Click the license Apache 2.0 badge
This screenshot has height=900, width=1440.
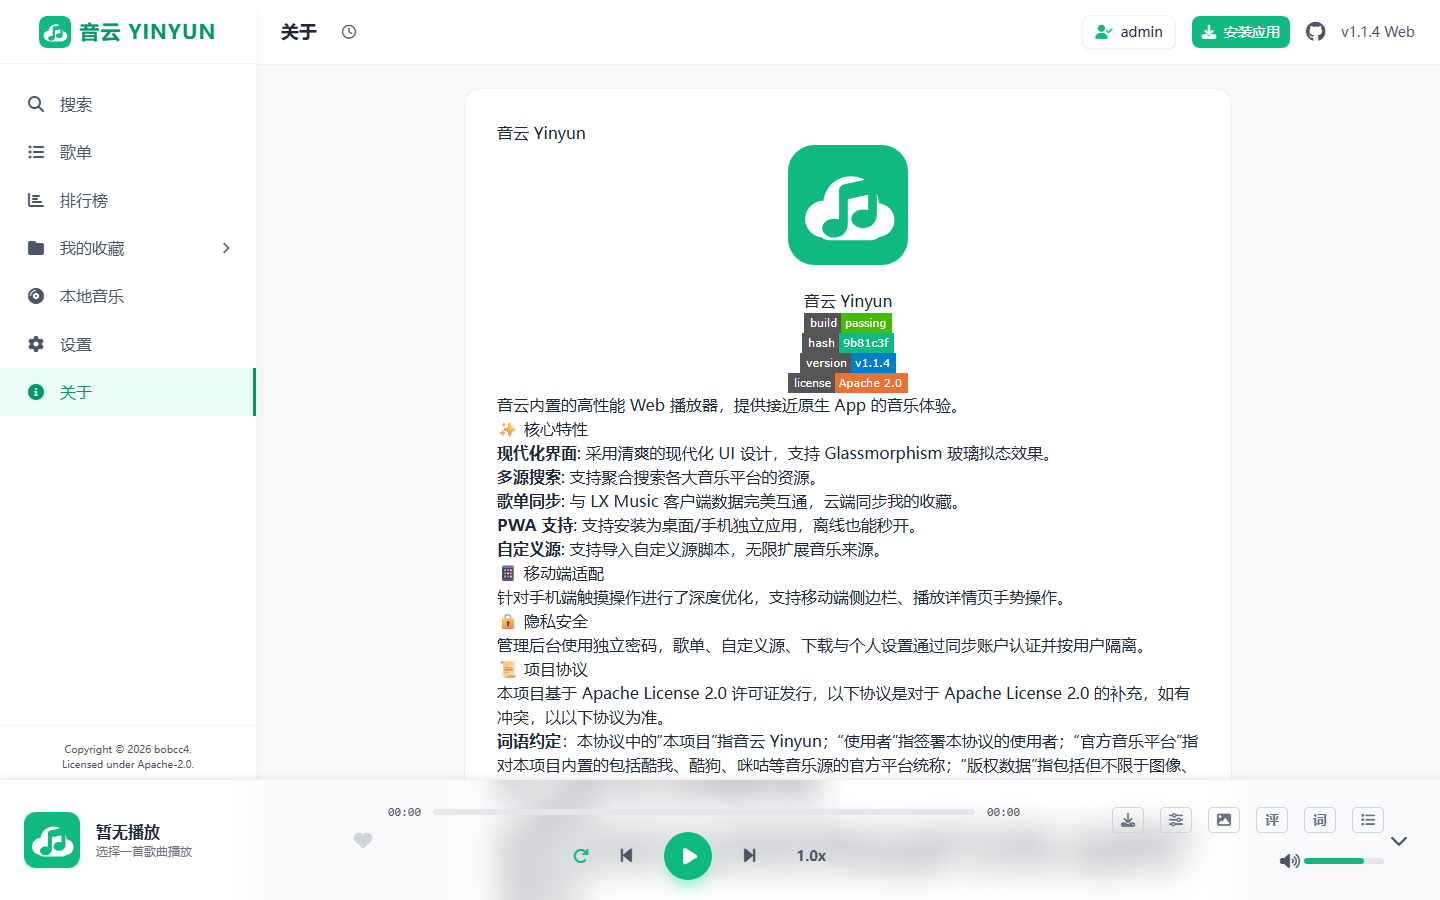tap(848, 383)
